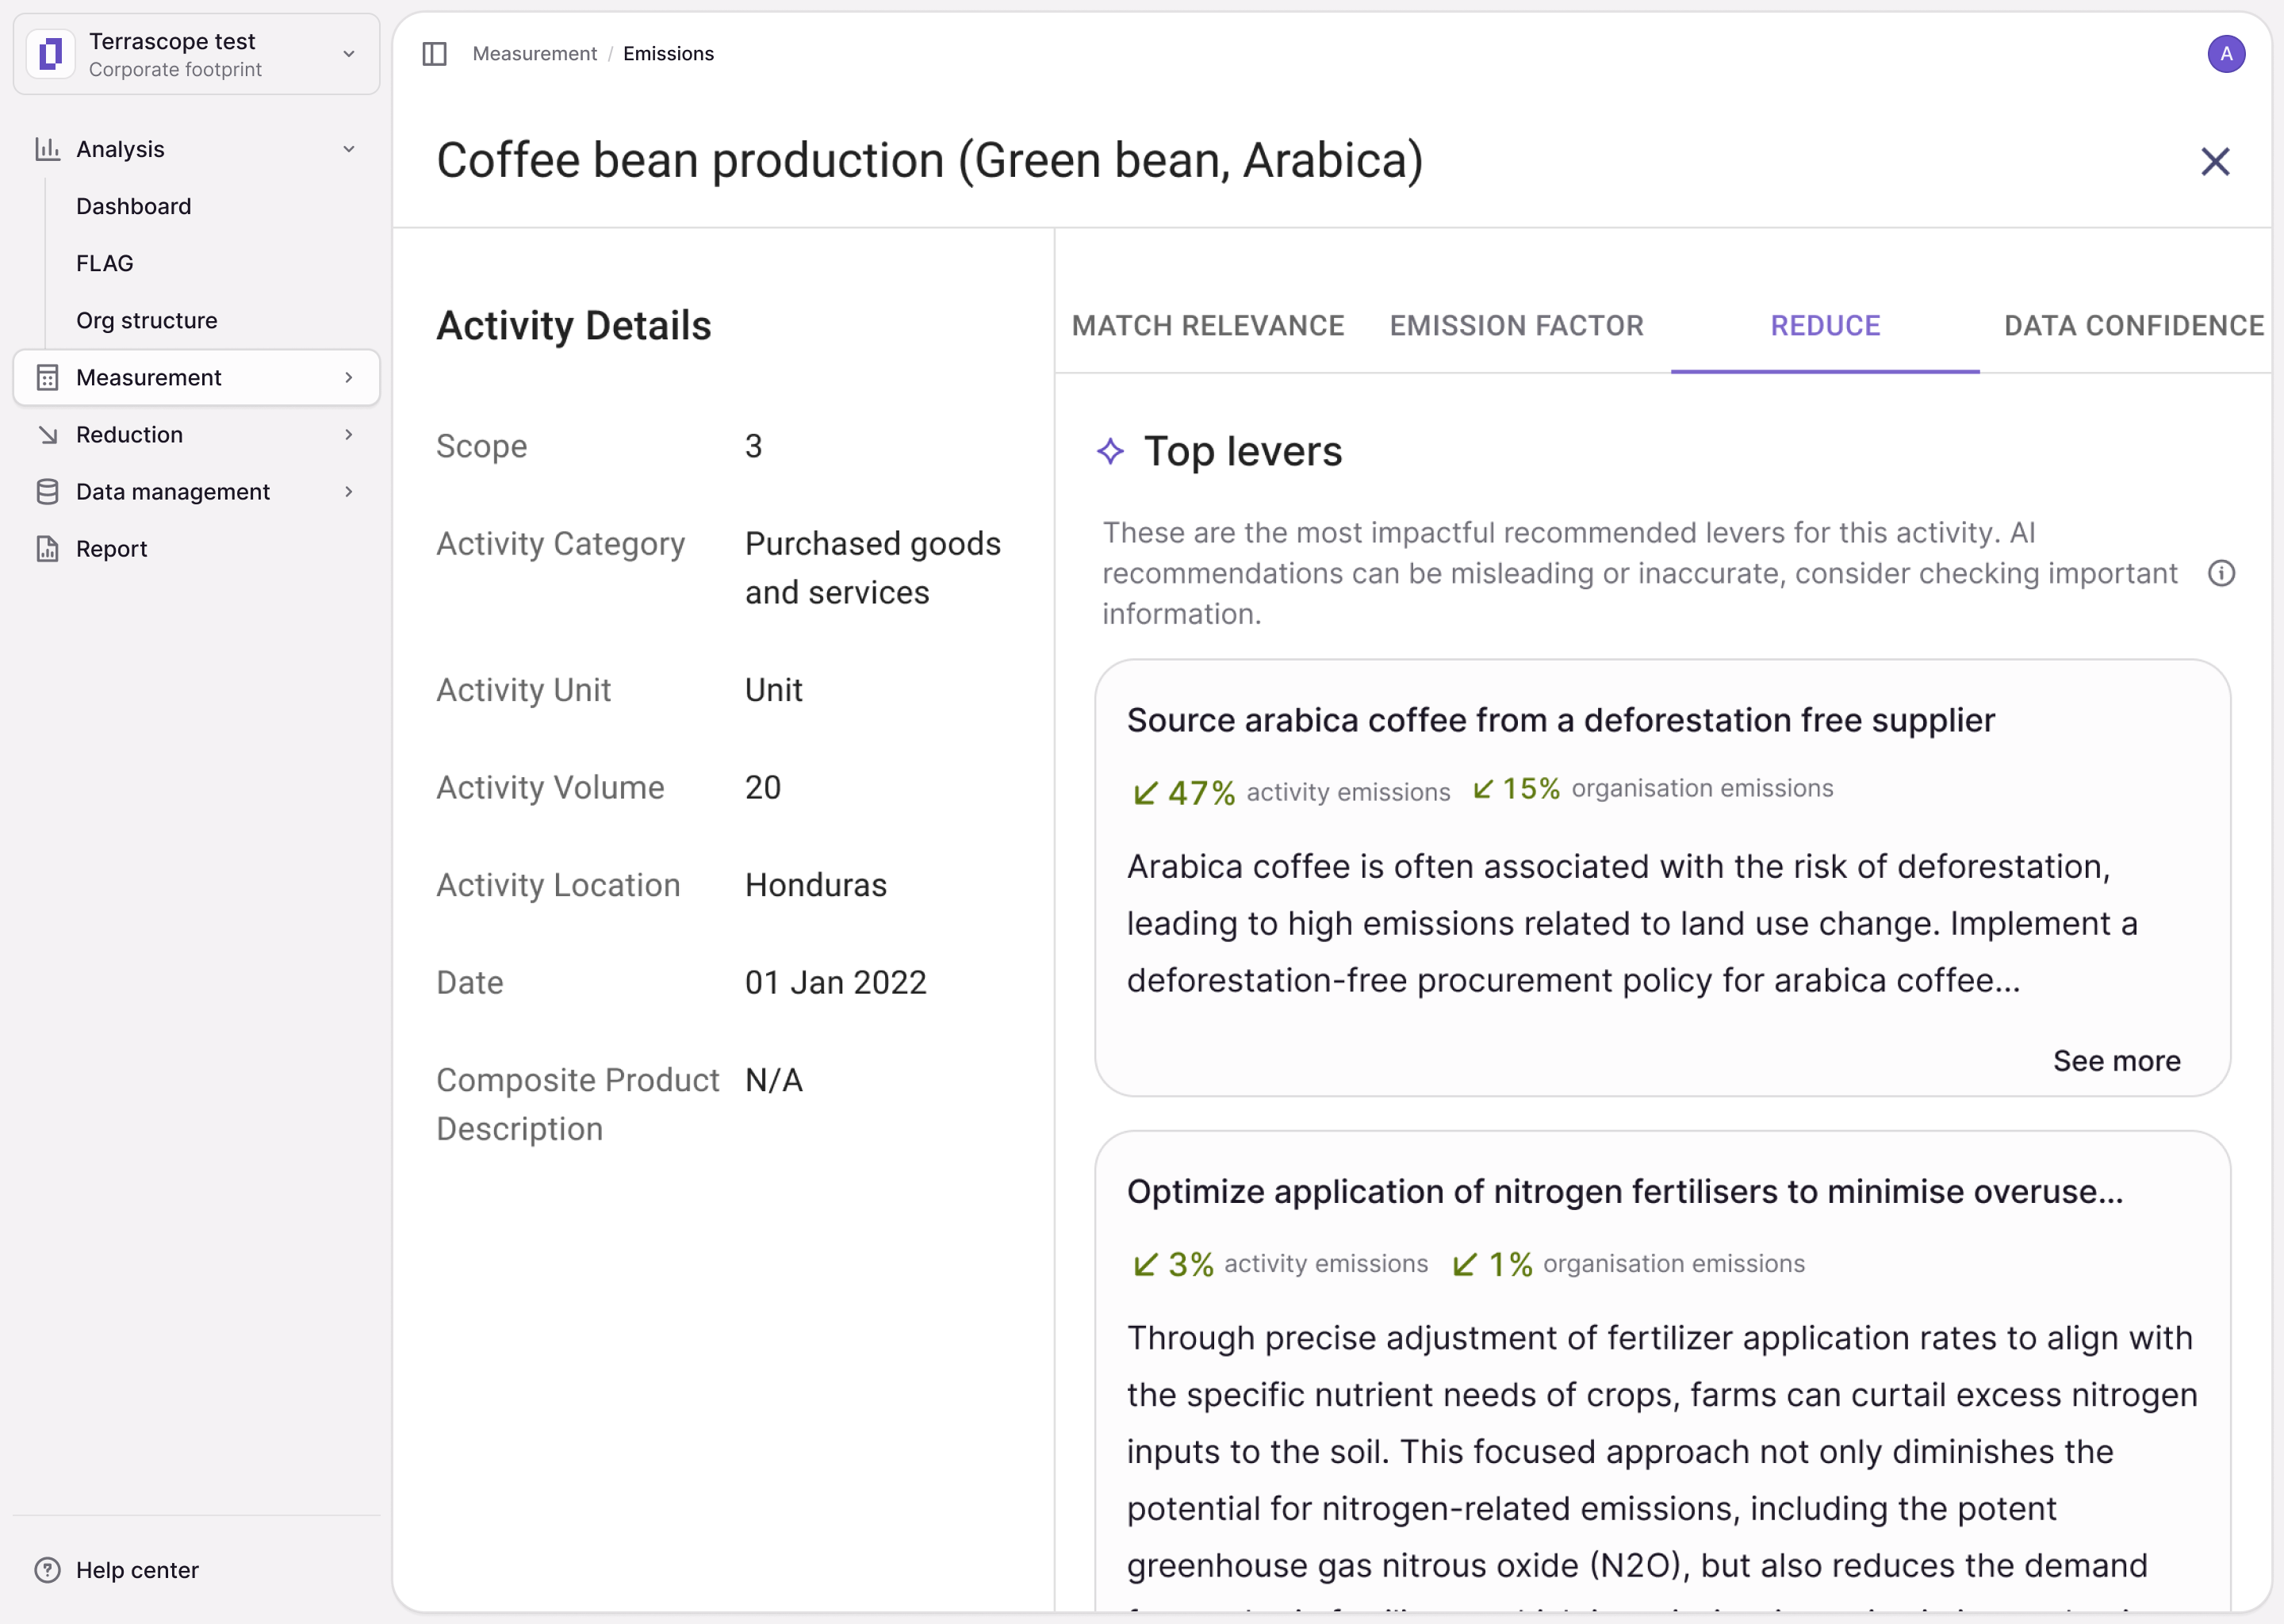Go to the Measurement breadcrumb
Screen dimensions: 2284x1624
click(x=534, y=54)
